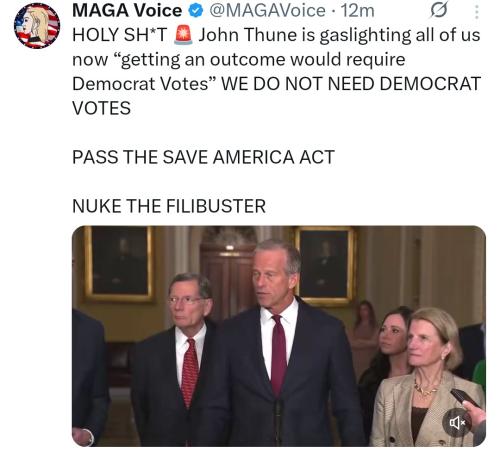500x458 pixels.
Task: Click the @MAGAVoice handle
Action: (267, 11)
